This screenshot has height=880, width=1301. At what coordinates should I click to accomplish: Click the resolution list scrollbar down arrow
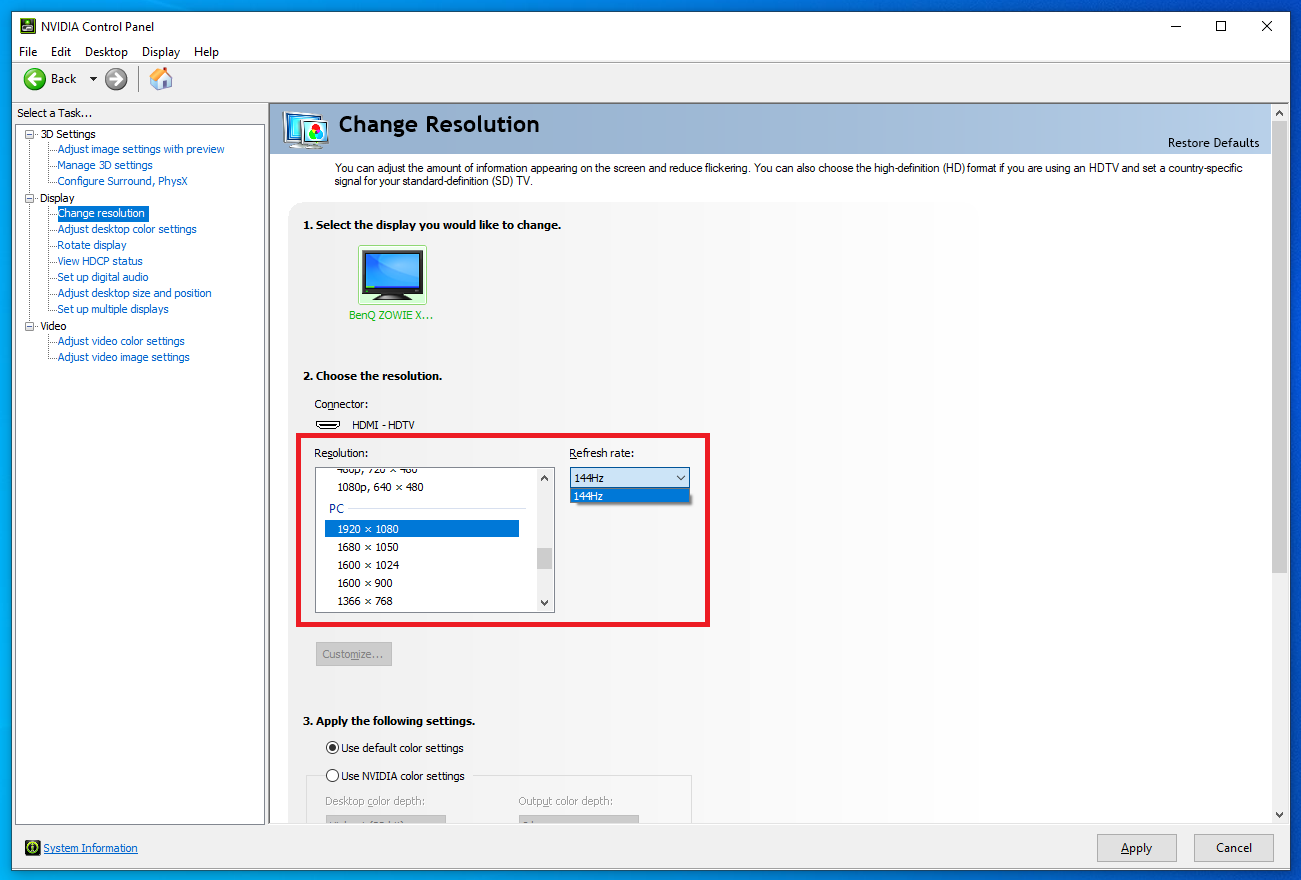coord(545,602)
